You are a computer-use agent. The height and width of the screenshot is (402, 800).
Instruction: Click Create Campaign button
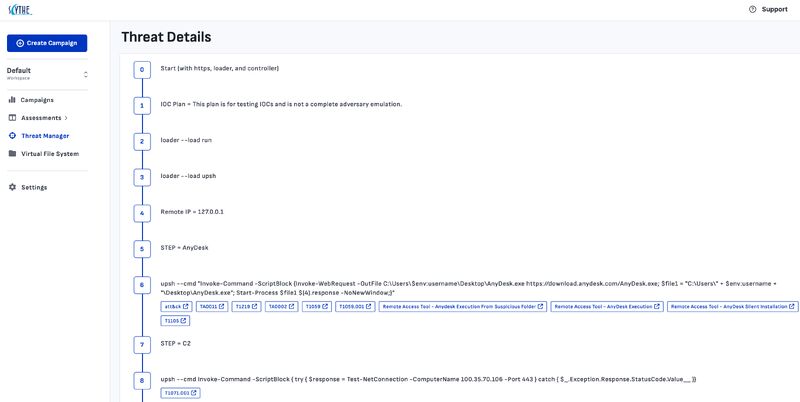point(47,43)
